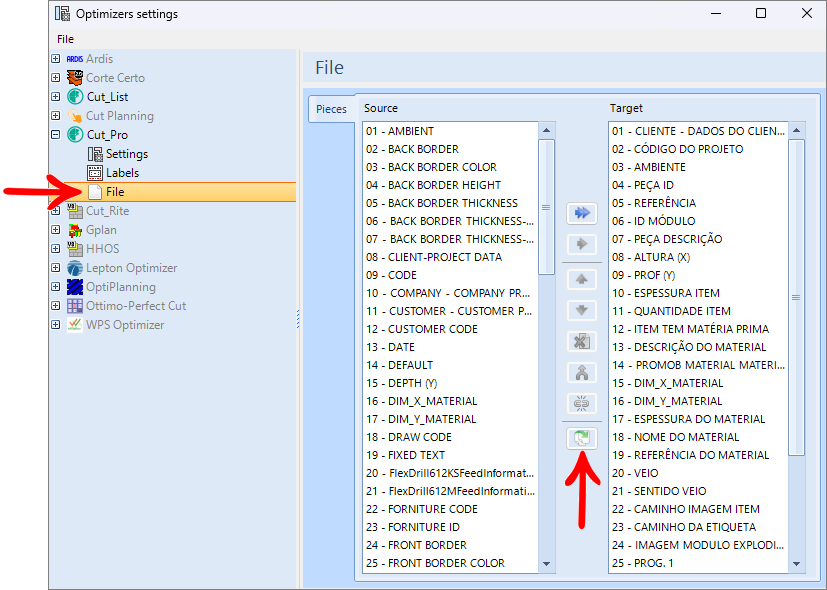The height and width of the screenshot is (590, 827).
Task: Select '15 - DEPTH (Y)' in Source list
Action: 450,383
